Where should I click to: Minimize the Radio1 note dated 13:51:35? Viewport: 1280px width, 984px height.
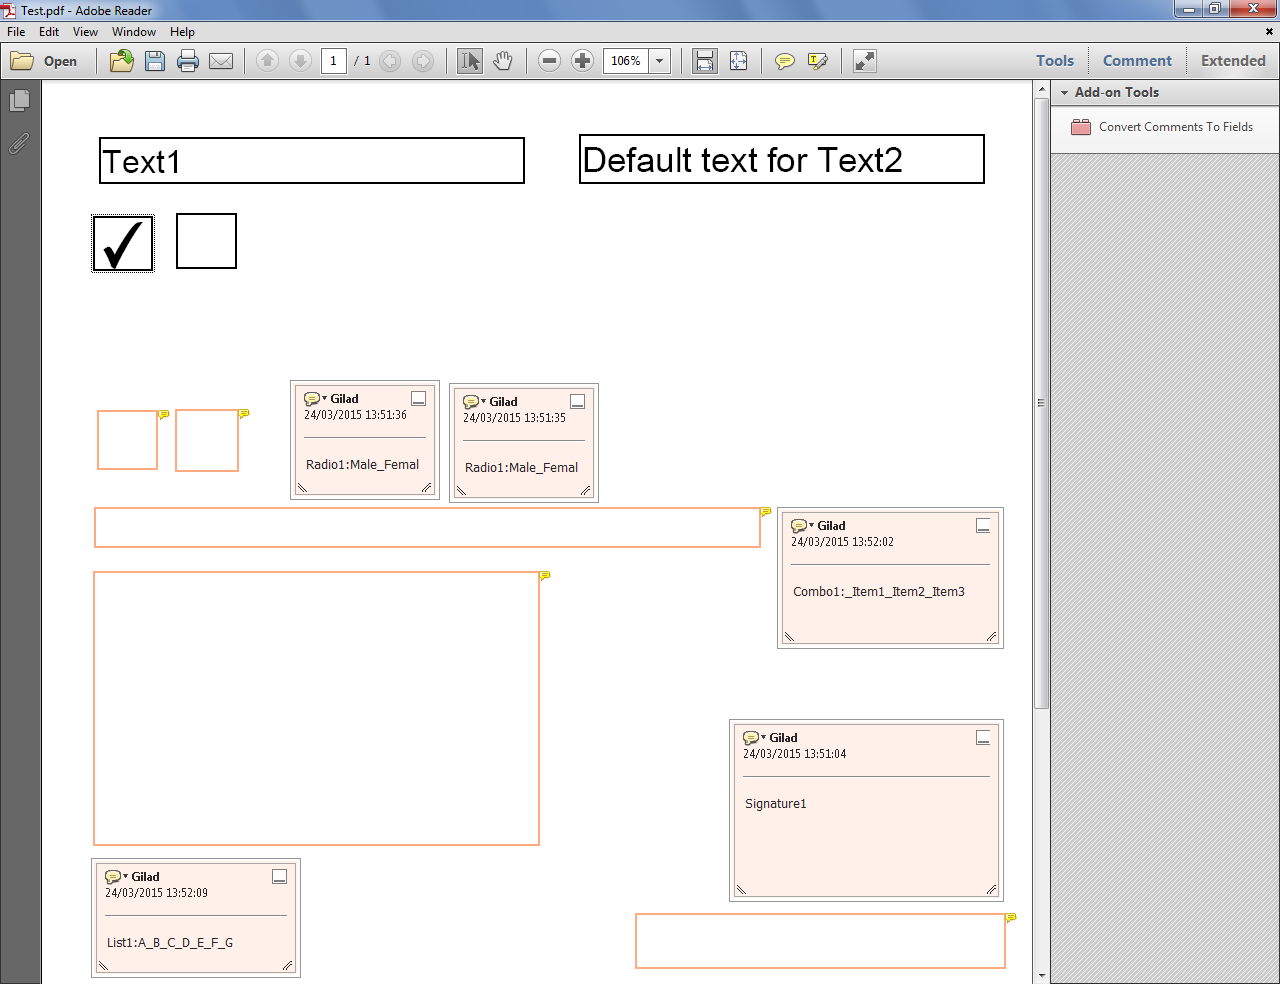click(x=577, y=401)
